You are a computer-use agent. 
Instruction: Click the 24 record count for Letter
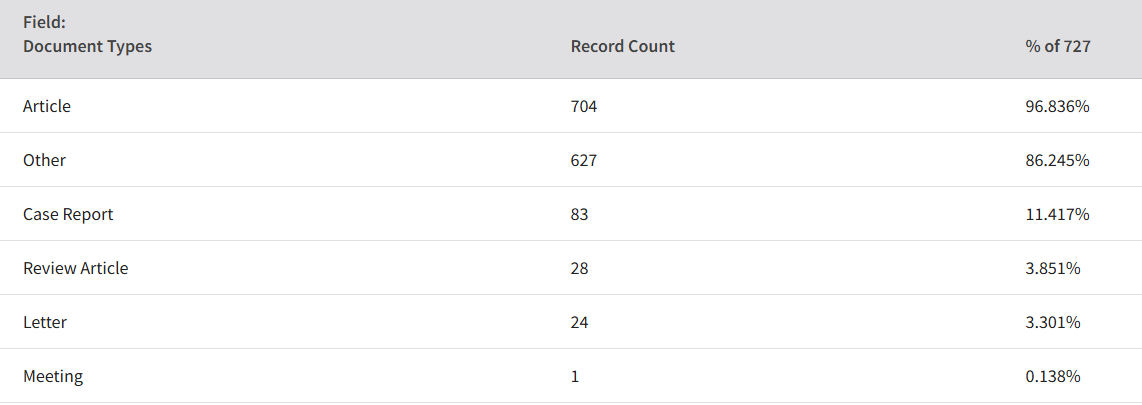click(580, 322)
